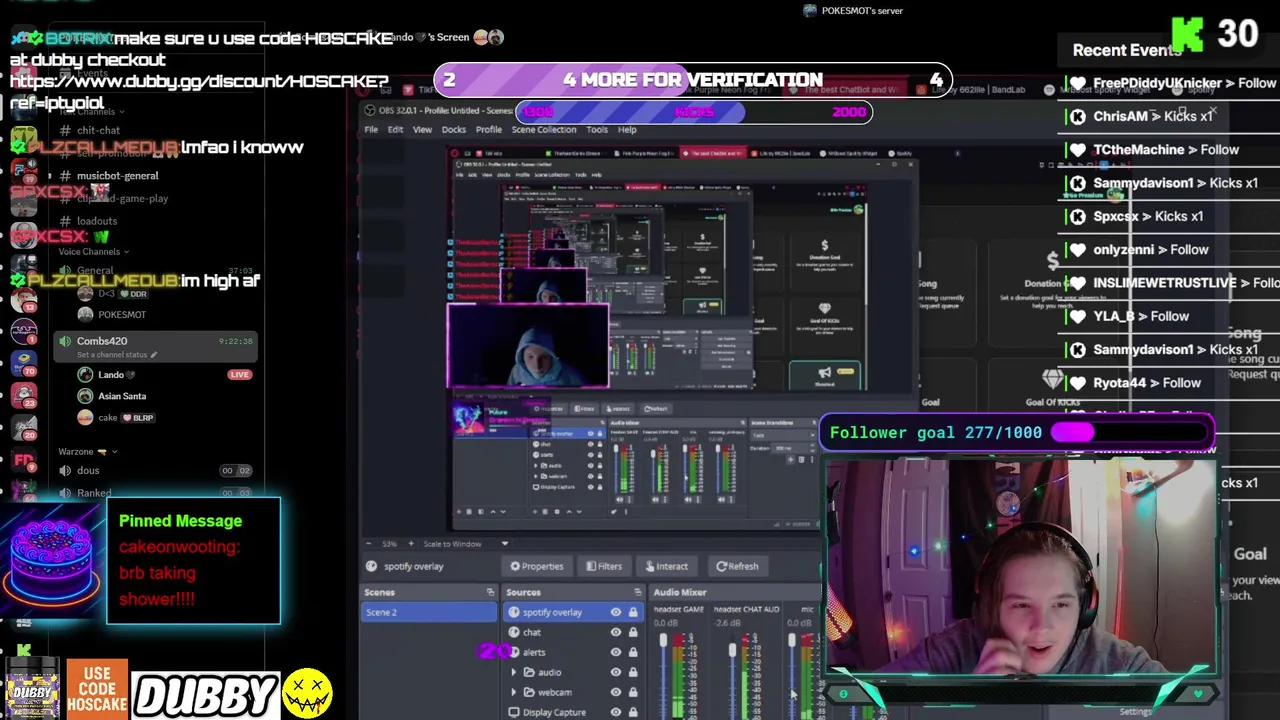Toggle the lock on the audio group
The height and width of the screenshot is (720, 1280).
point(633,672)
